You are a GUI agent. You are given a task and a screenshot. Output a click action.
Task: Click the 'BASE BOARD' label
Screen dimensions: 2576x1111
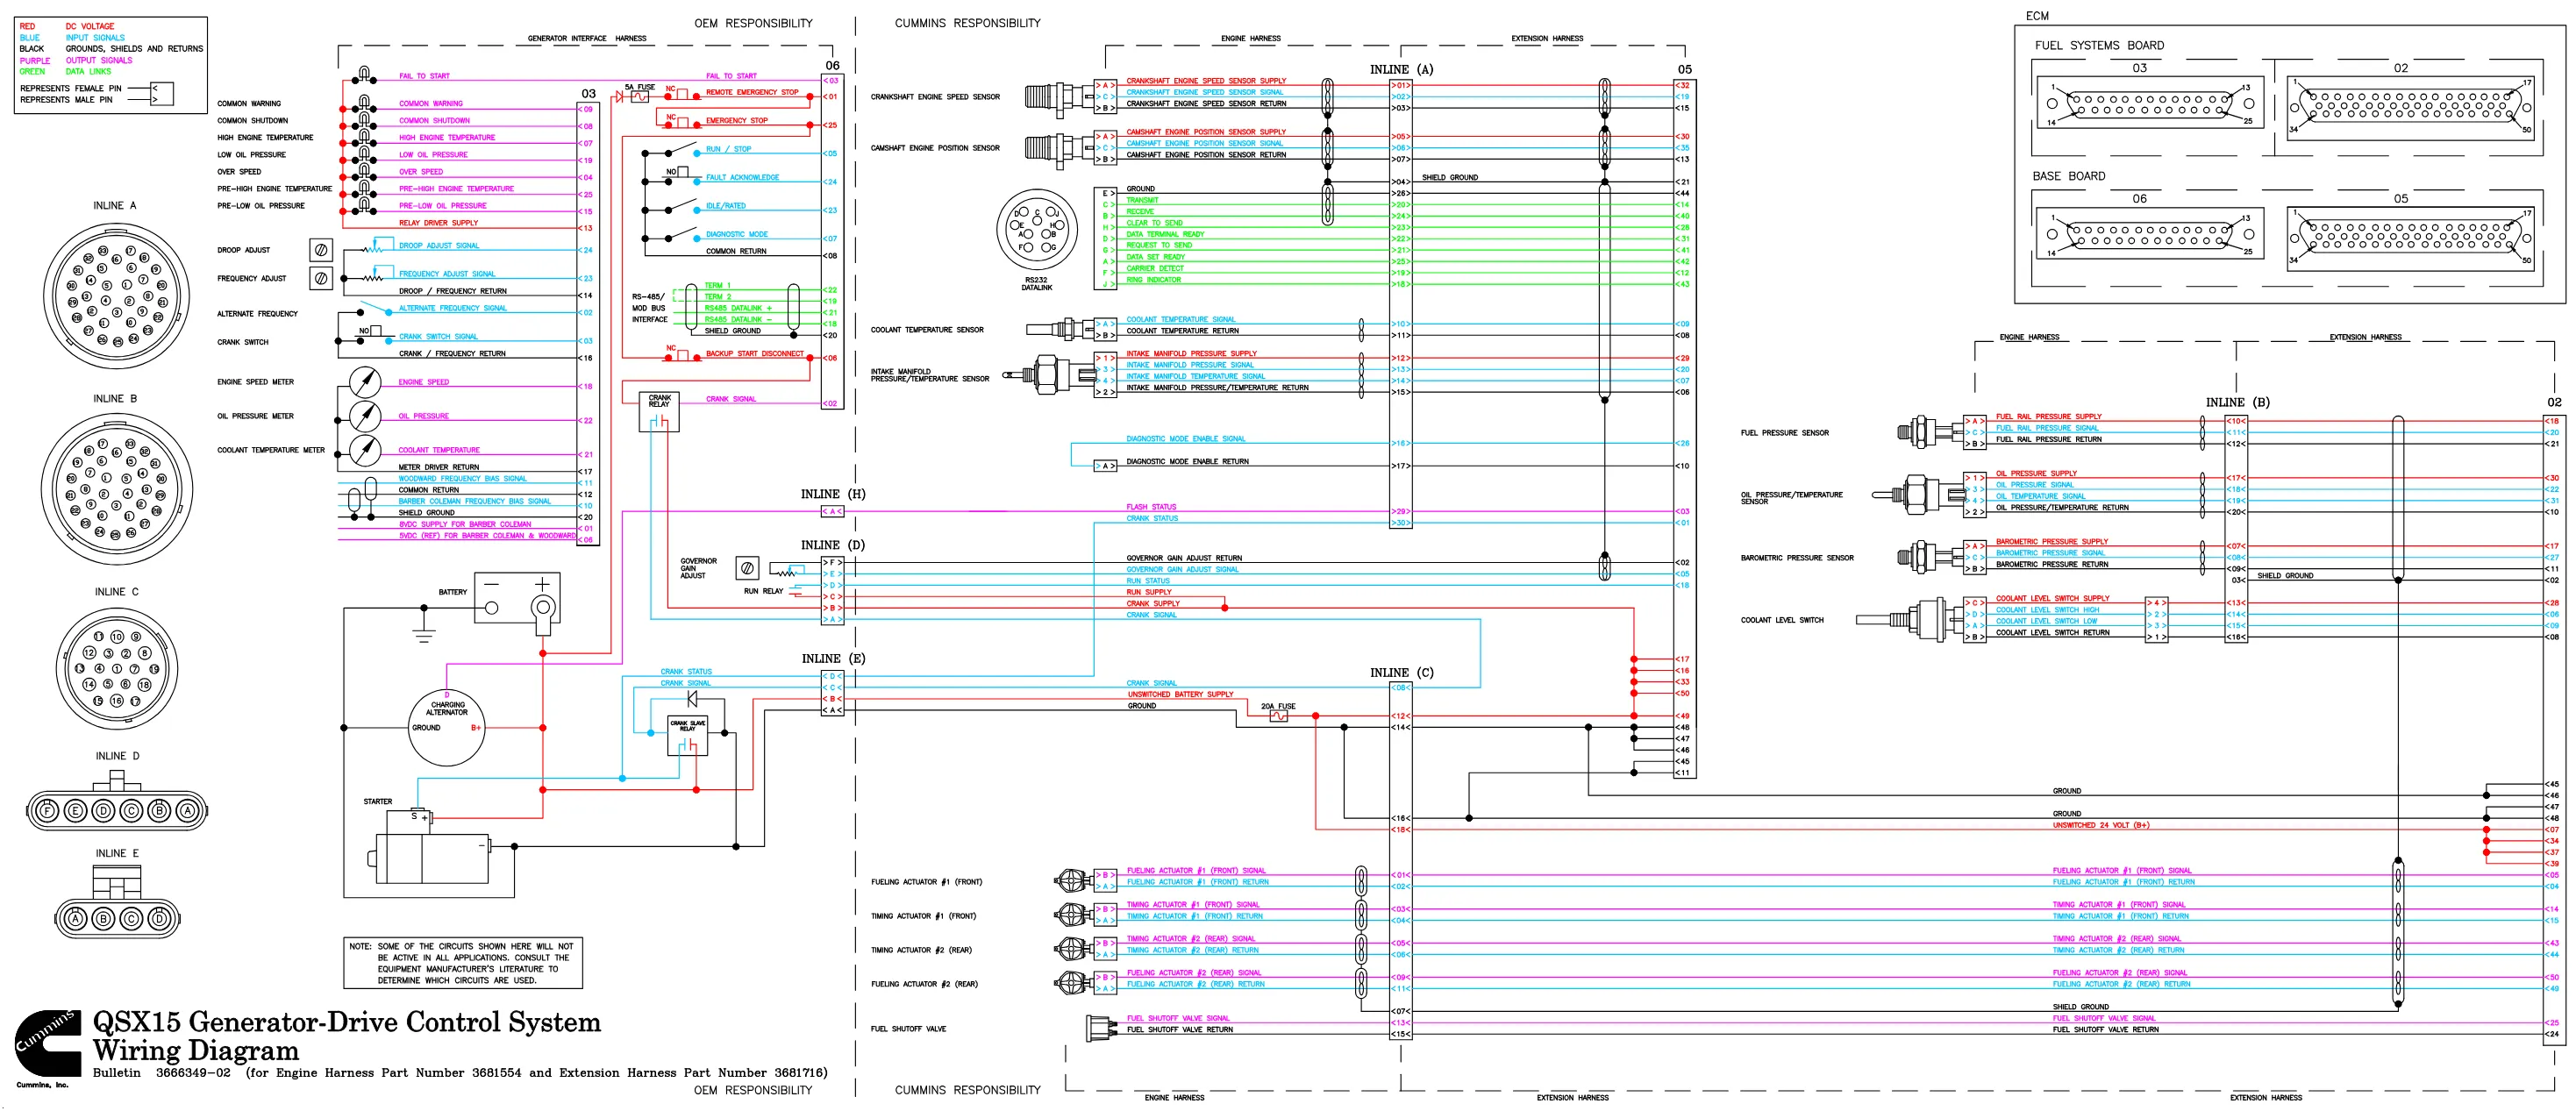point(2068,176)
